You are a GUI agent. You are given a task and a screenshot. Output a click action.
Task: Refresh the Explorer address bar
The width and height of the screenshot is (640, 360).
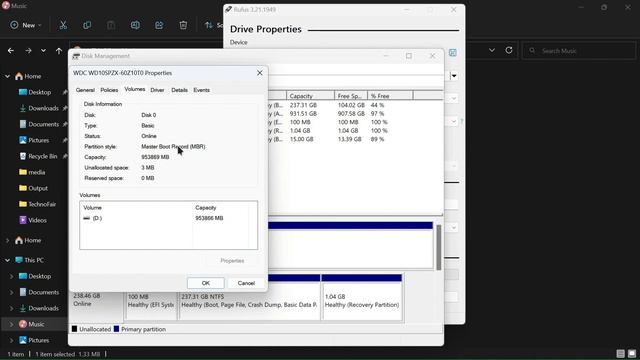pyautogui.click(x=509, y=50)
